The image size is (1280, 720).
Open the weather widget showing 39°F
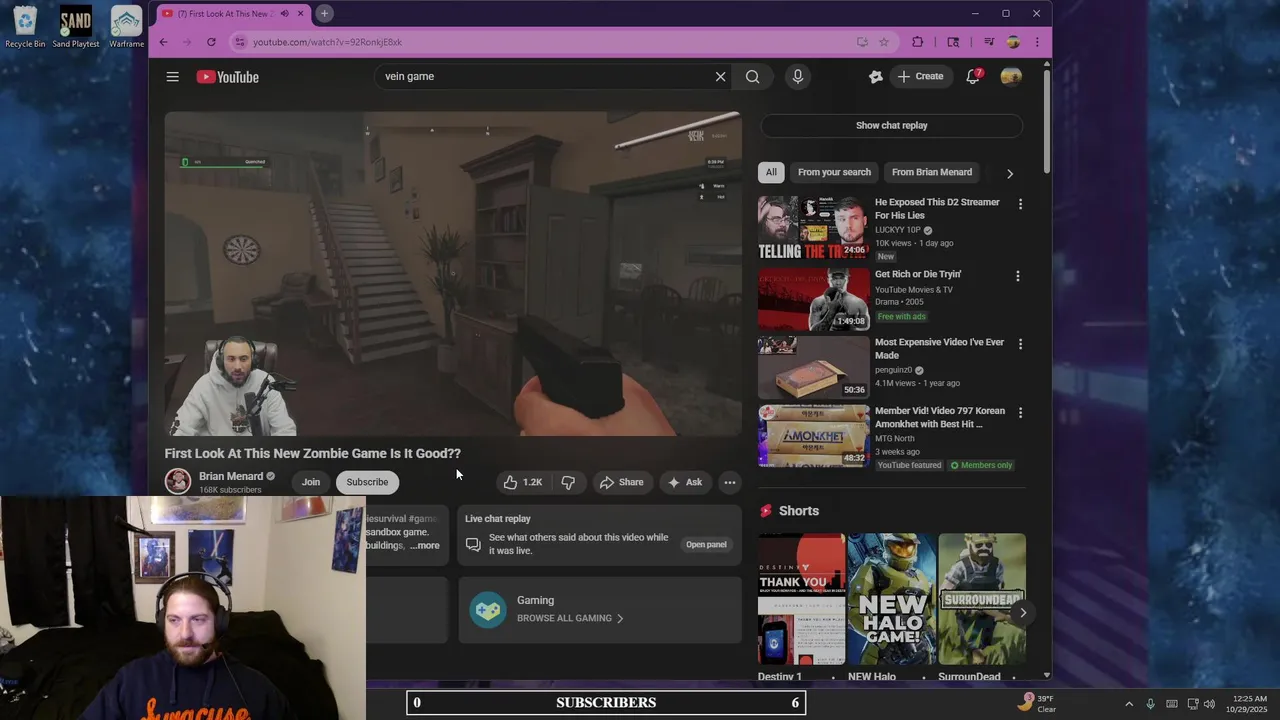[1036, 703]
